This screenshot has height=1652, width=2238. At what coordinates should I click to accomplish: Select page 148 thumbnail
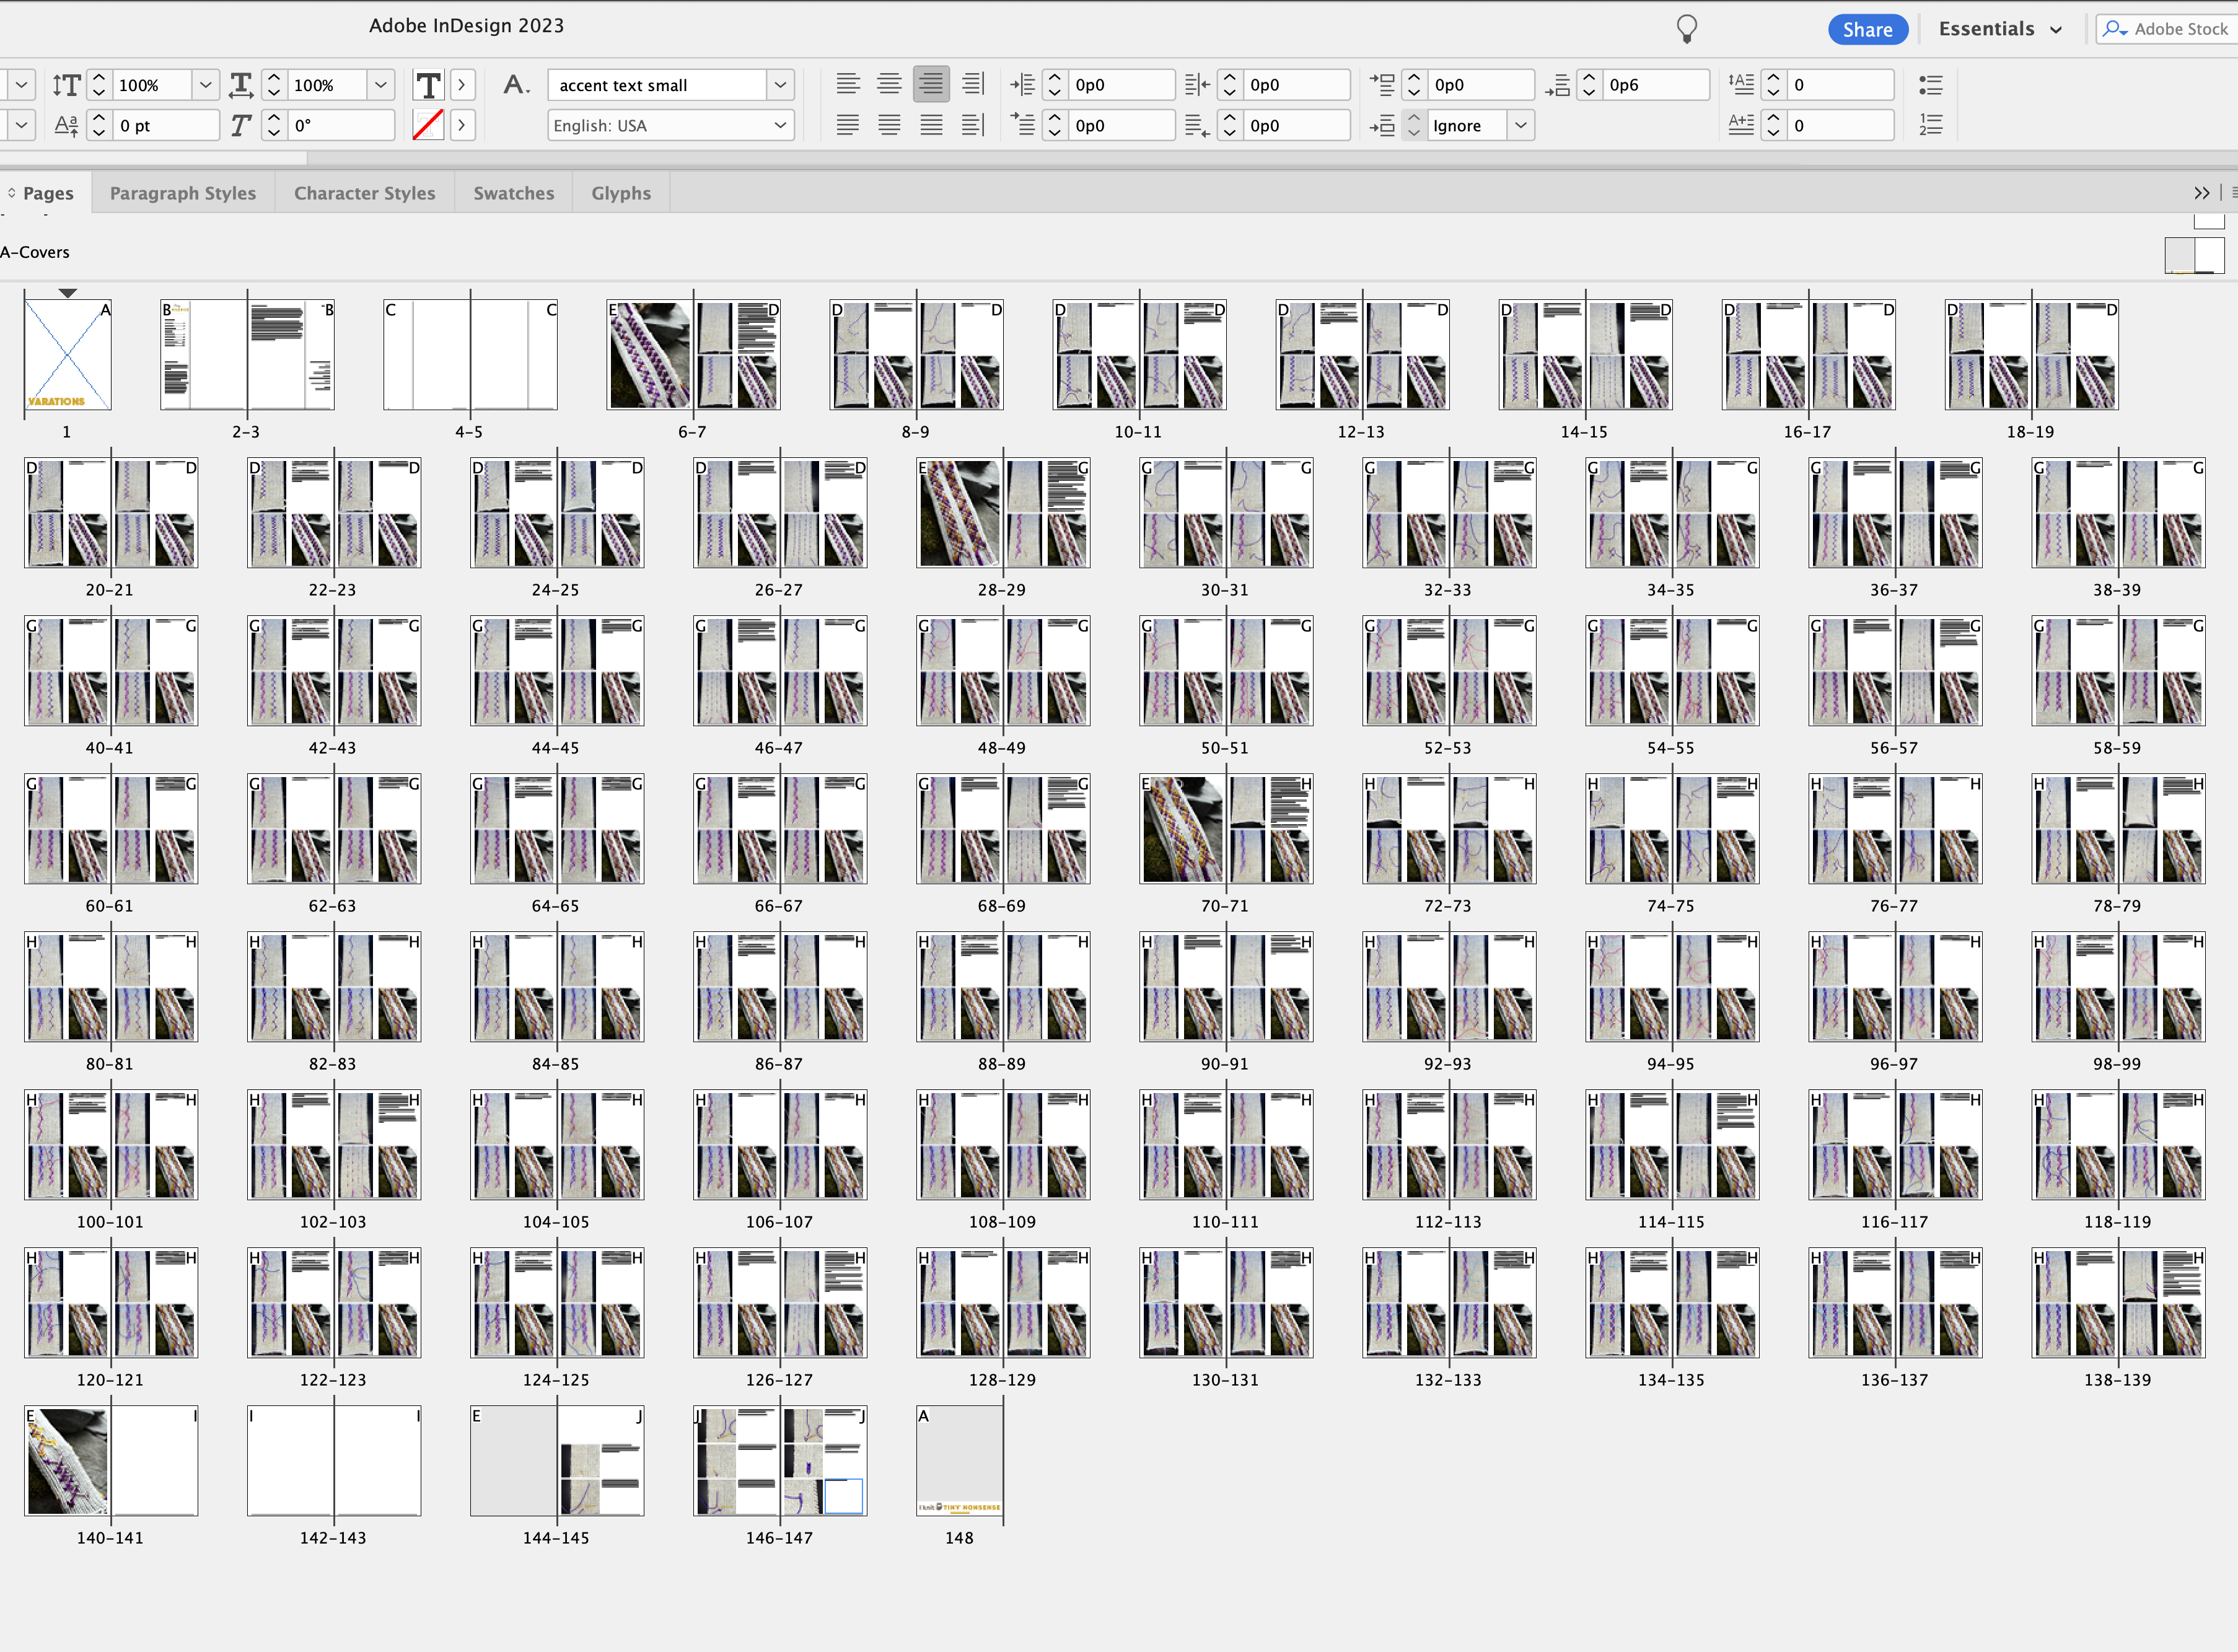point(960,1461)
